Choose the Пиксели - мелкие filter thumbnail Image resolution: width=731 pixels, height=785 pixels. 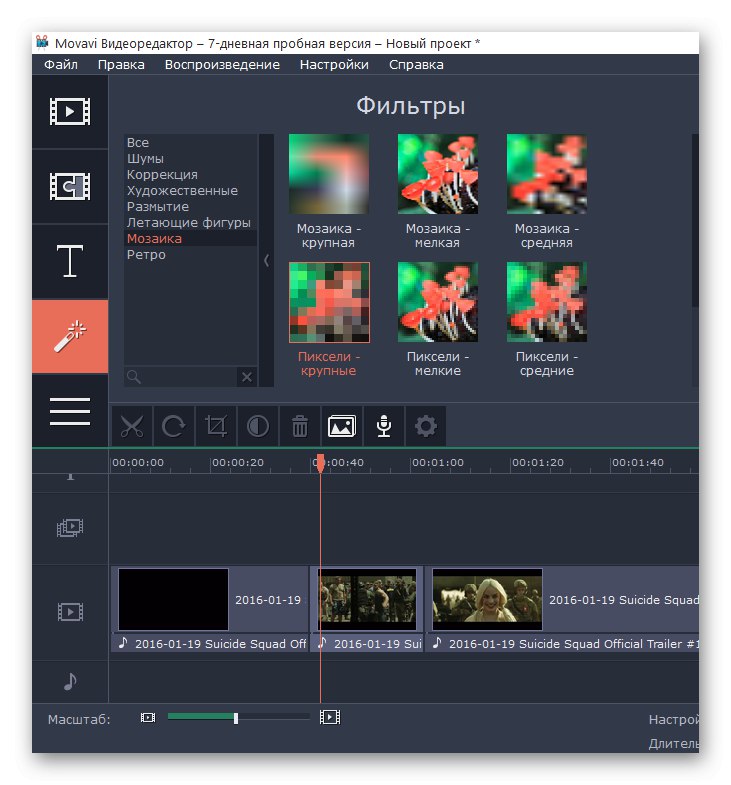(x=438, y=302)
